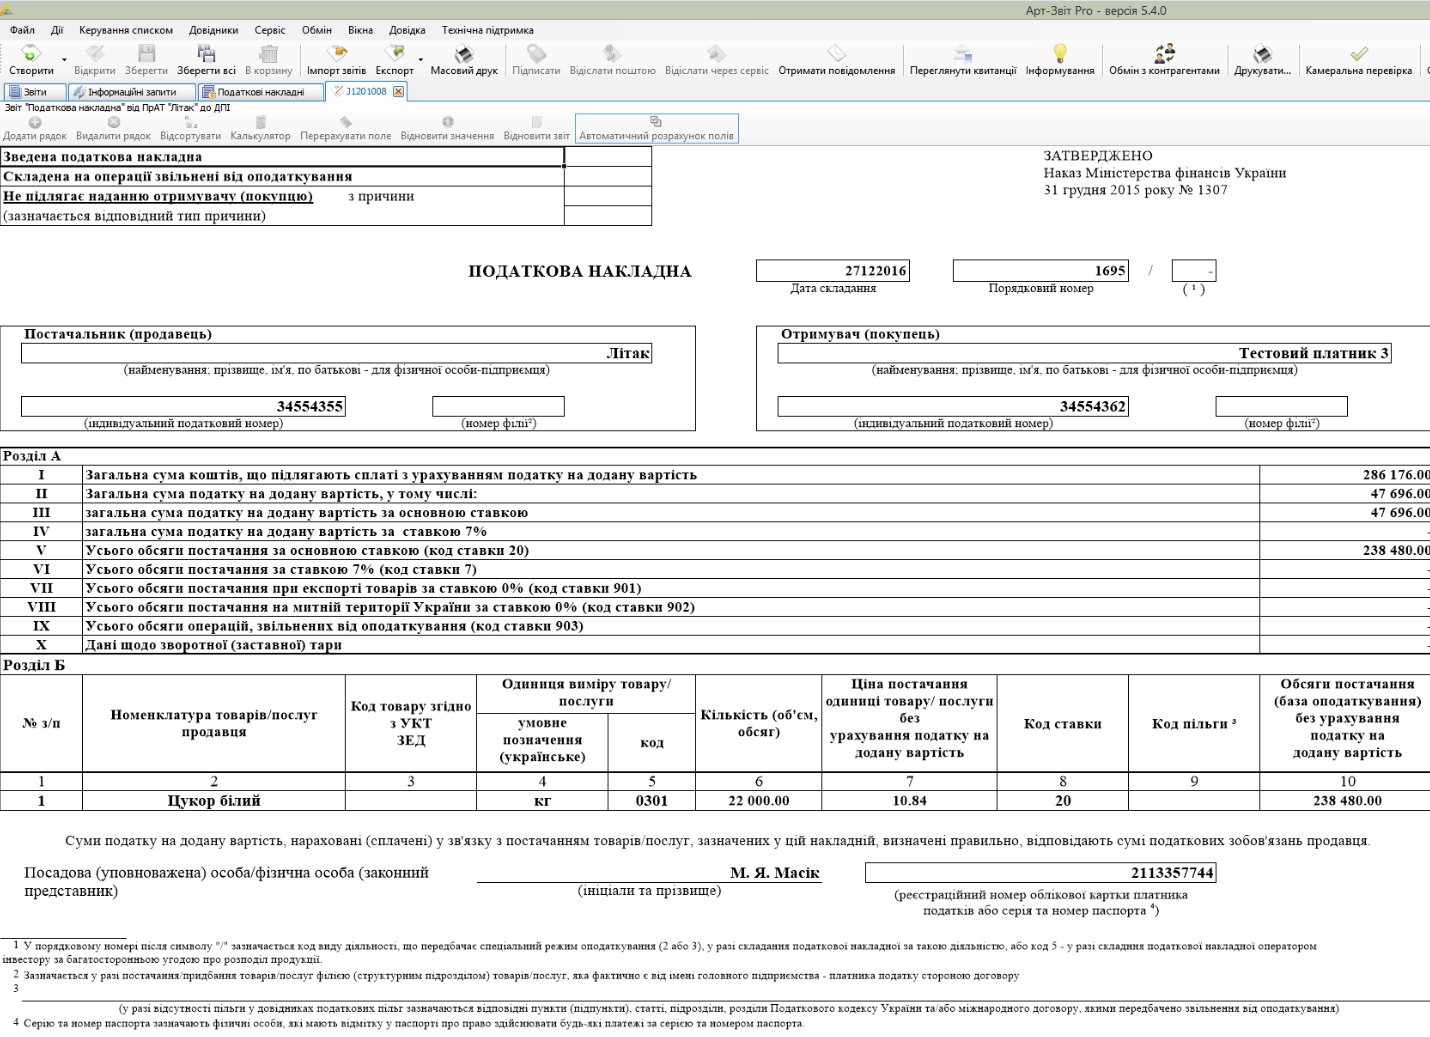Select the Цукор білий nomenclature cell
The image size is (1430, 1037).
[x=214, y=801]
